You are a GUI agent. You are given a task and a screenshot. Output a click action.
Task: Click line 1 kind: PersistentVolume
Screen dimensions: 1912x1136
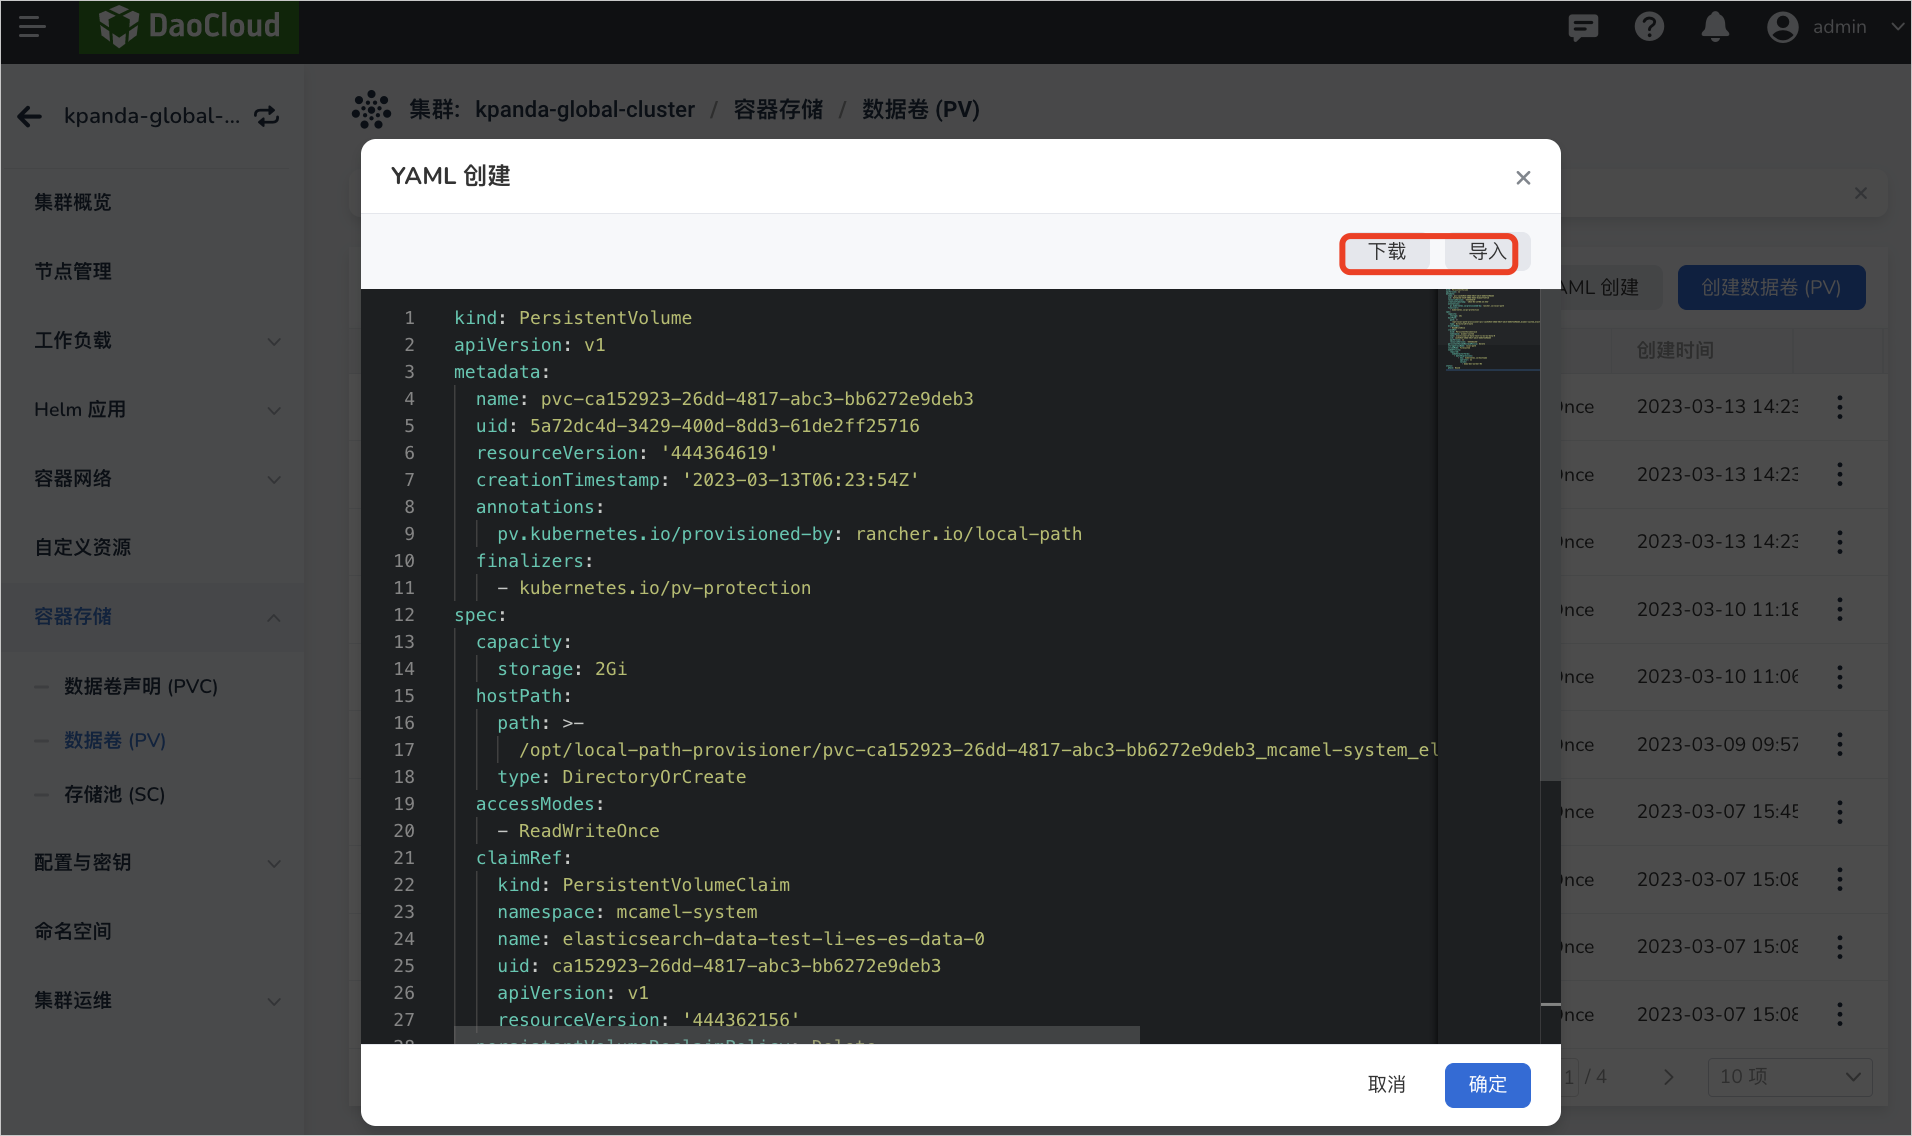pos(573,318)
